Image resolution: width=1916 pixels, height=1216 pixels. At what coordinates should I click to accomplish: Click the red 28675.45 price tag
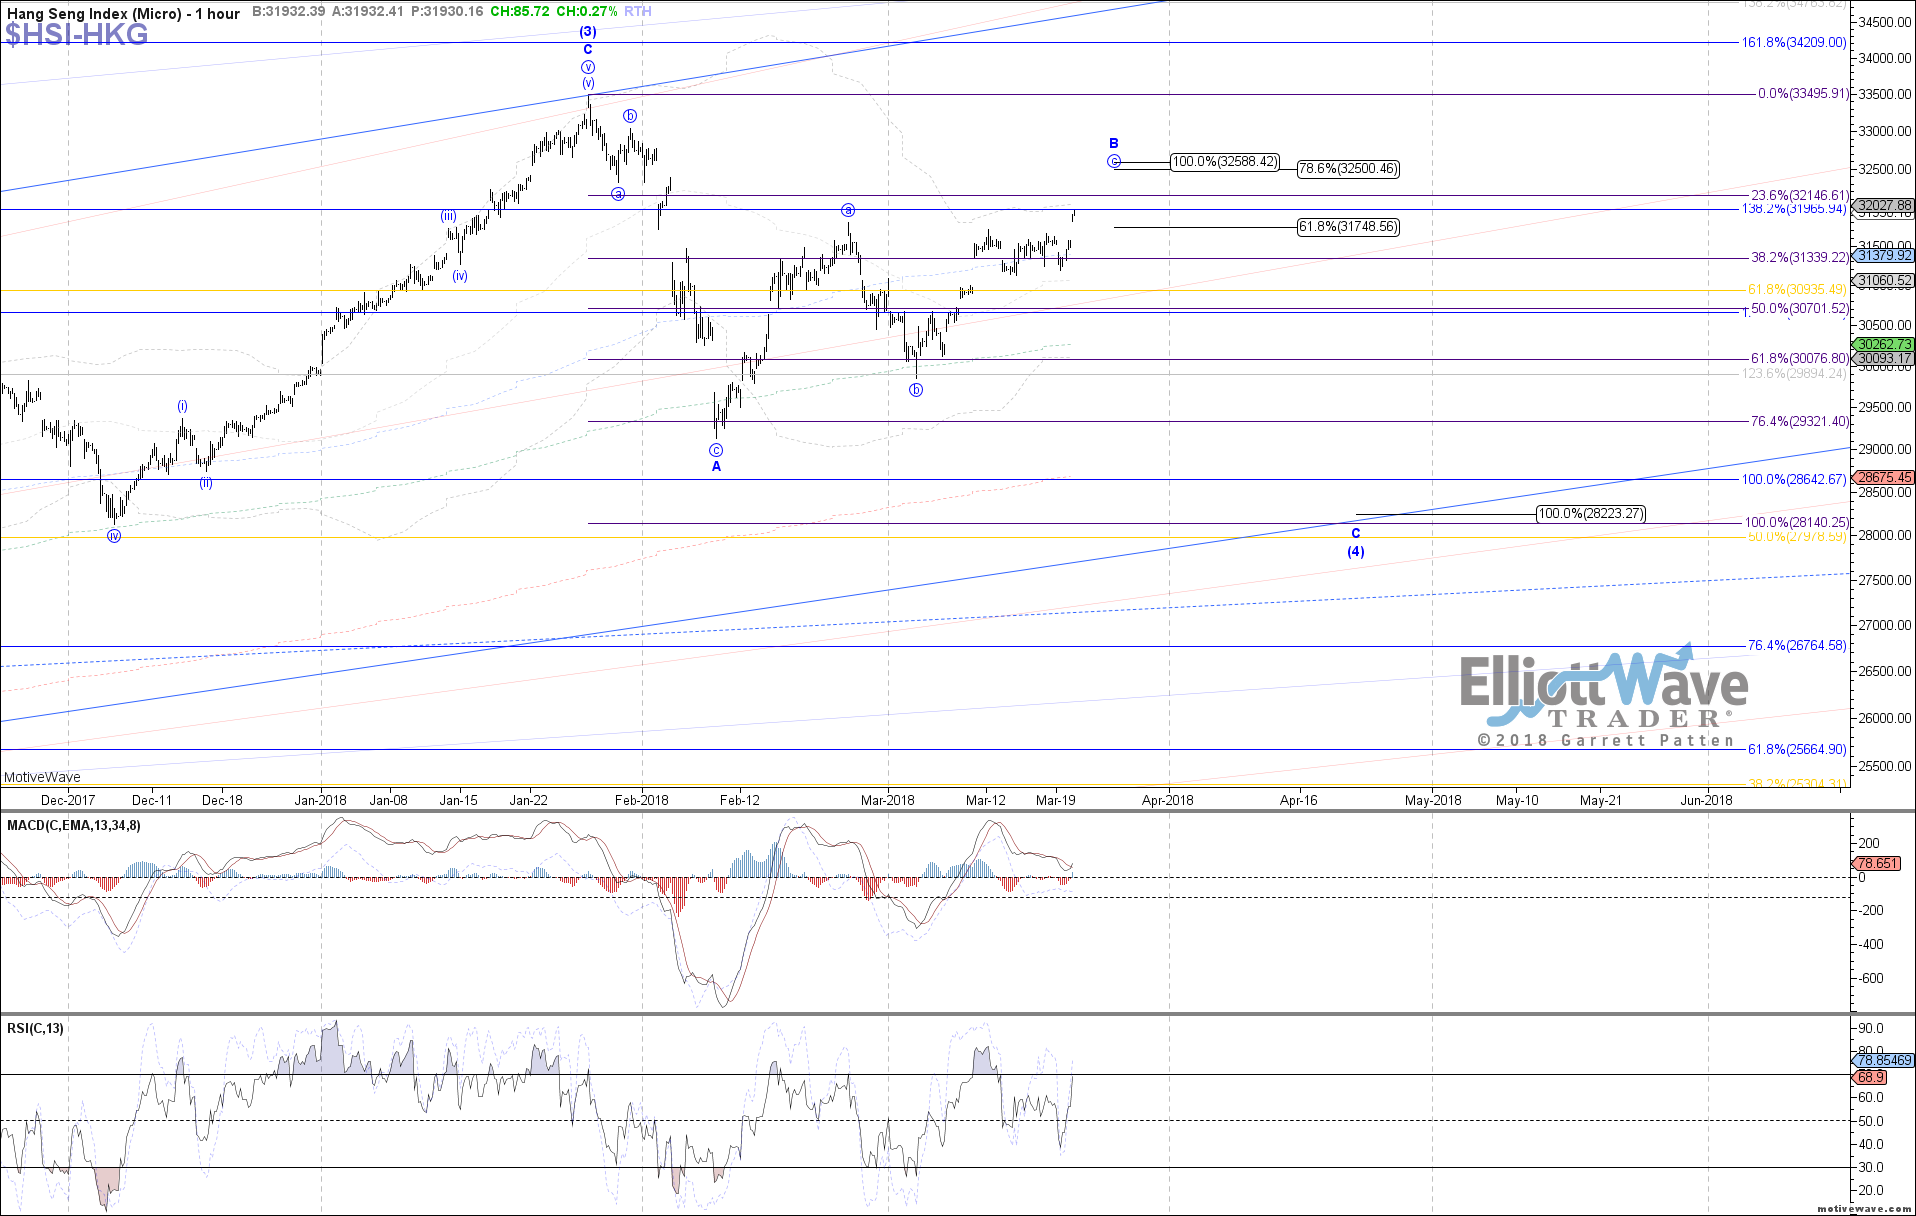(x=1884, y=478)
